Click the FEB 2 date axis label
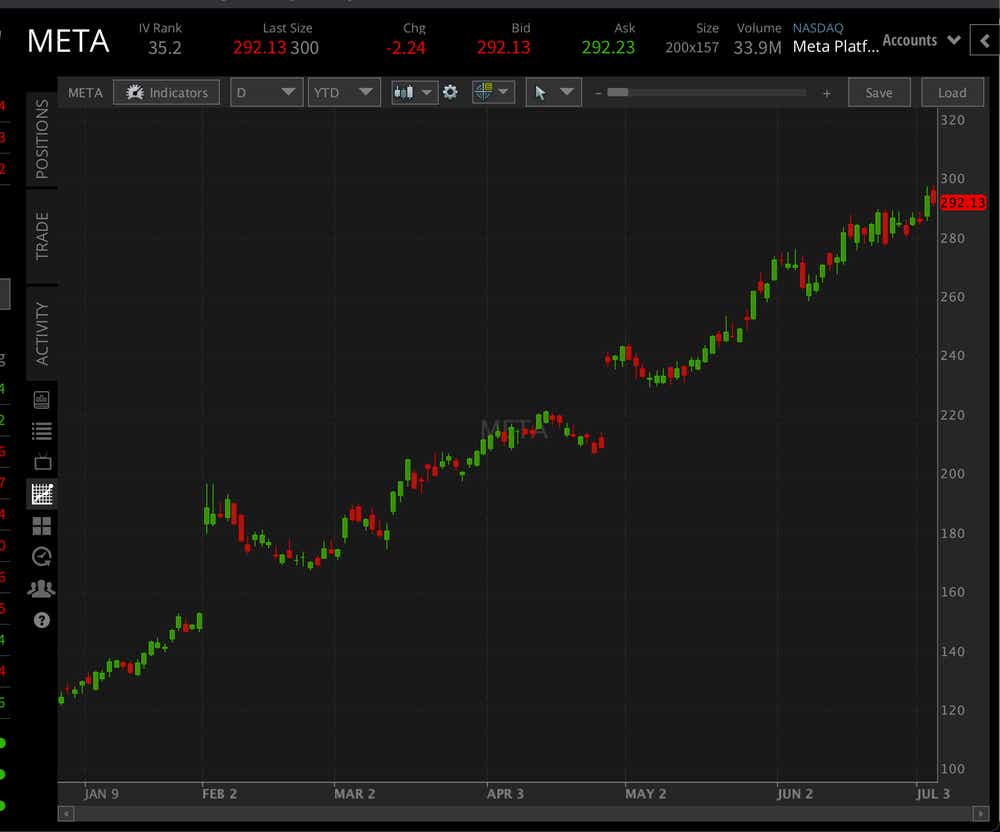The height and width of the screenshot is (832, 1000). pyautogui.click(x=219, y=794)
